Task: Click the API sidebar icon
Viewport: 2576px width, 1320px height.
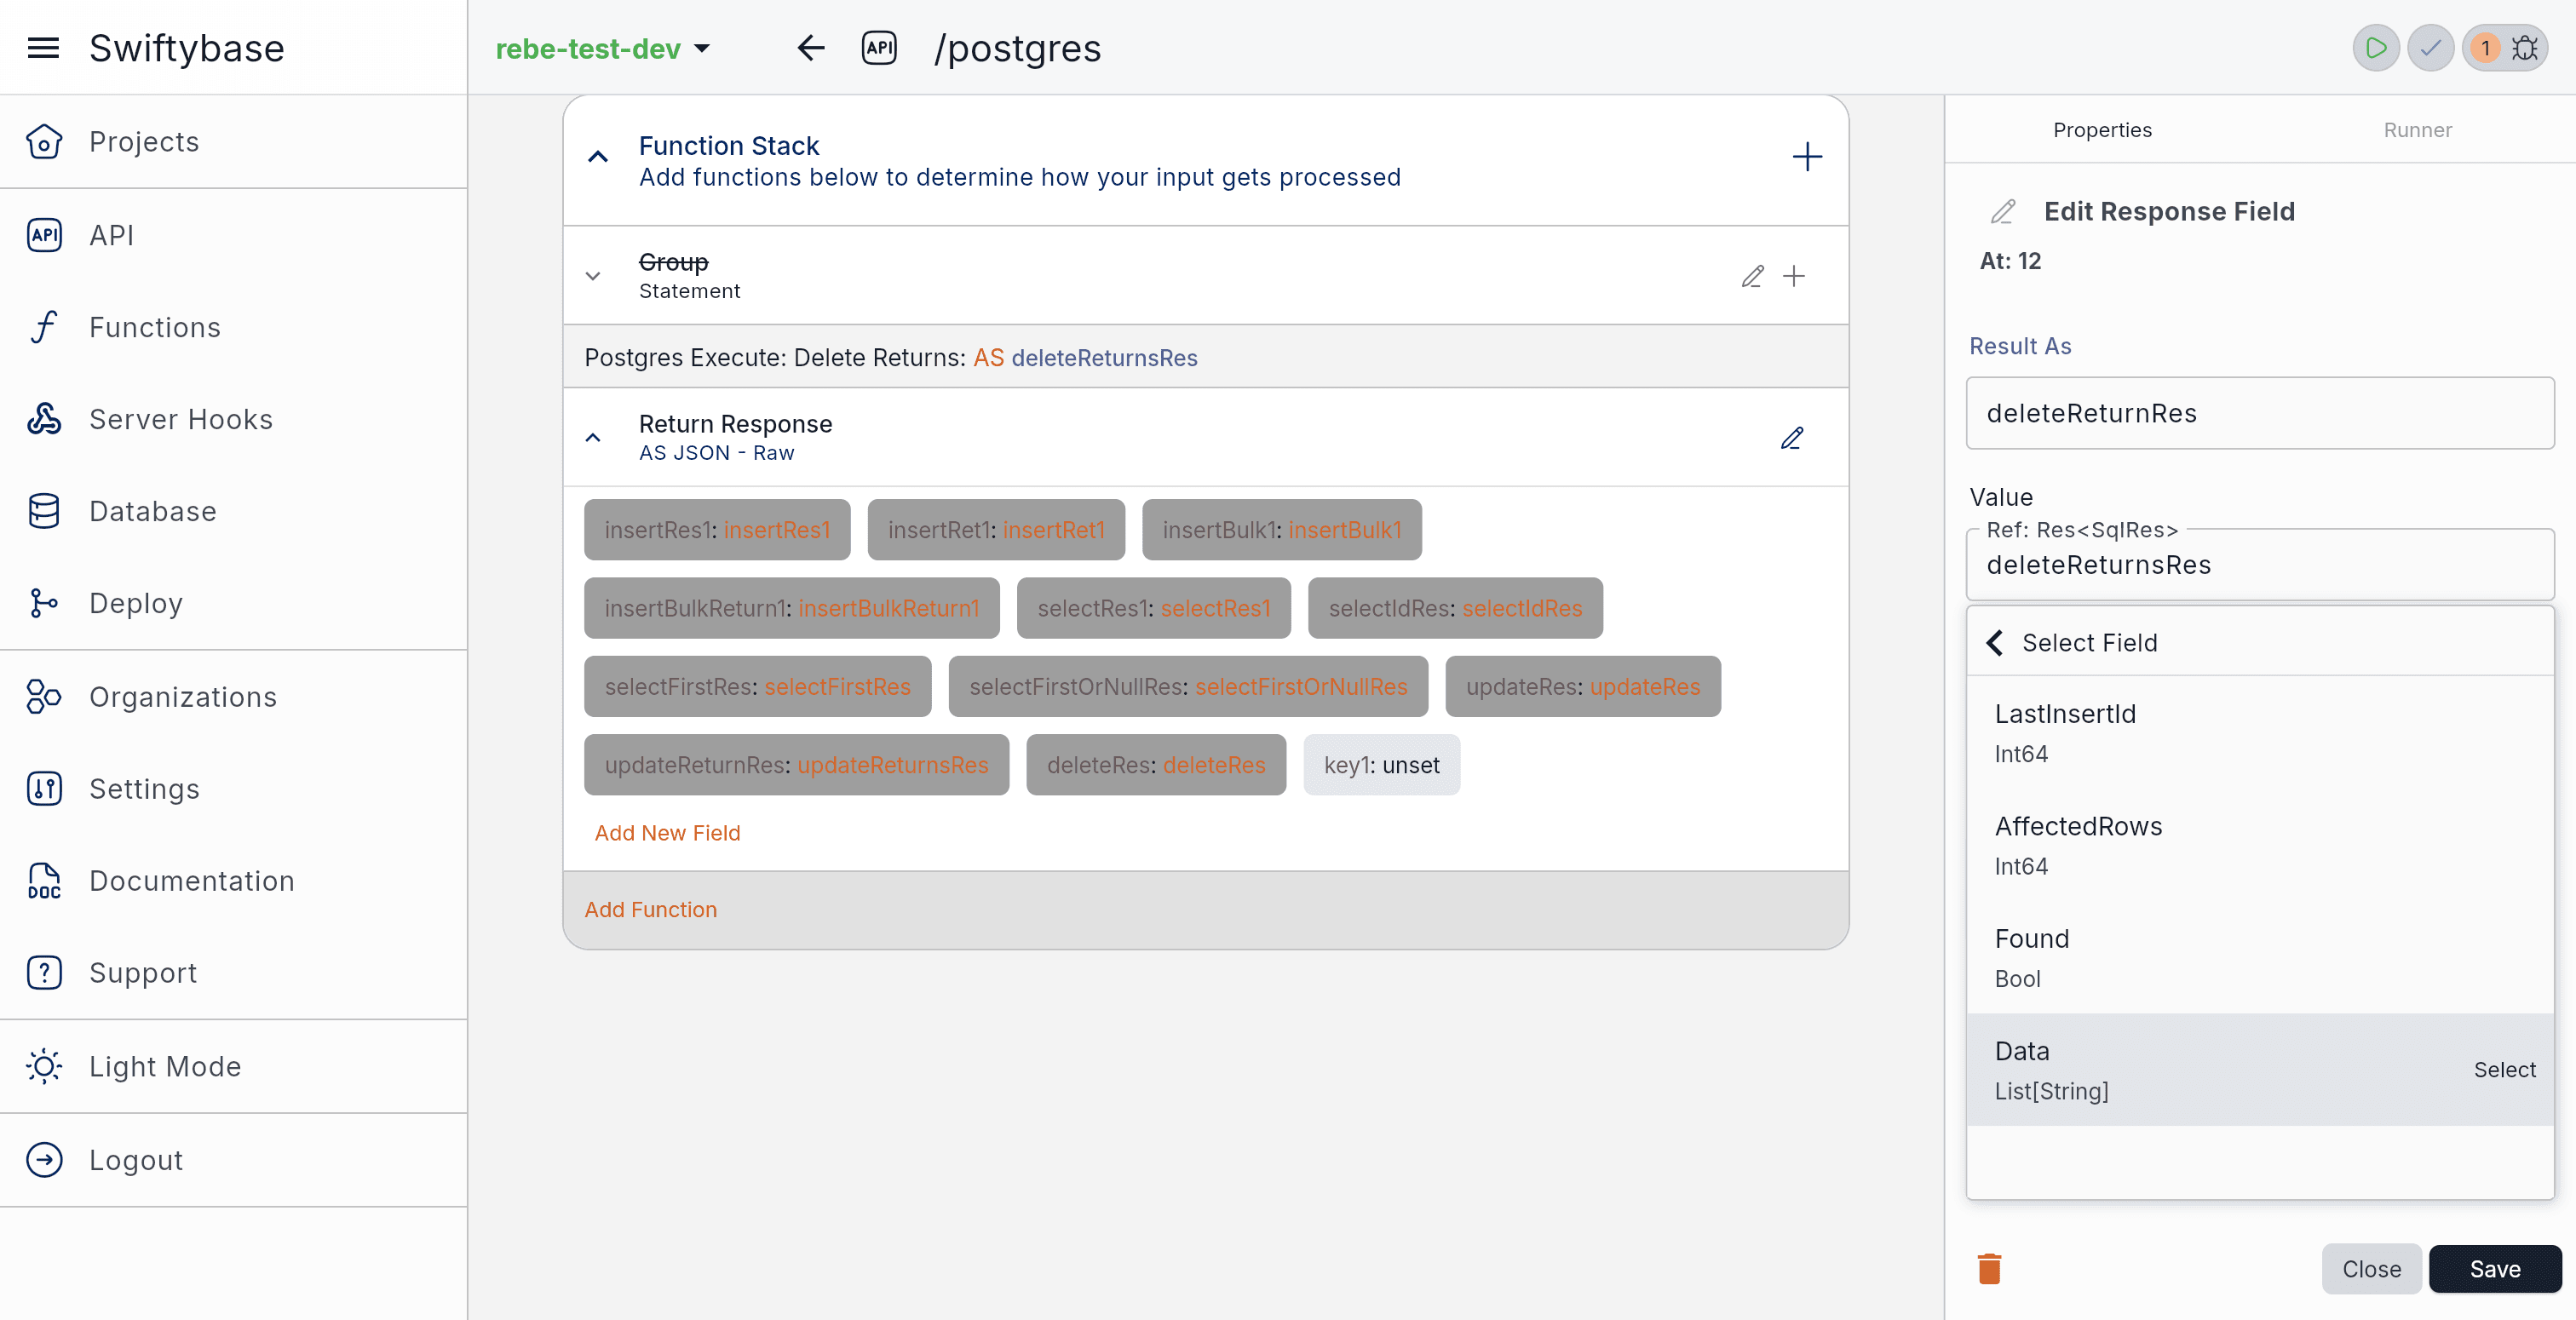Action: coord(44,235)
